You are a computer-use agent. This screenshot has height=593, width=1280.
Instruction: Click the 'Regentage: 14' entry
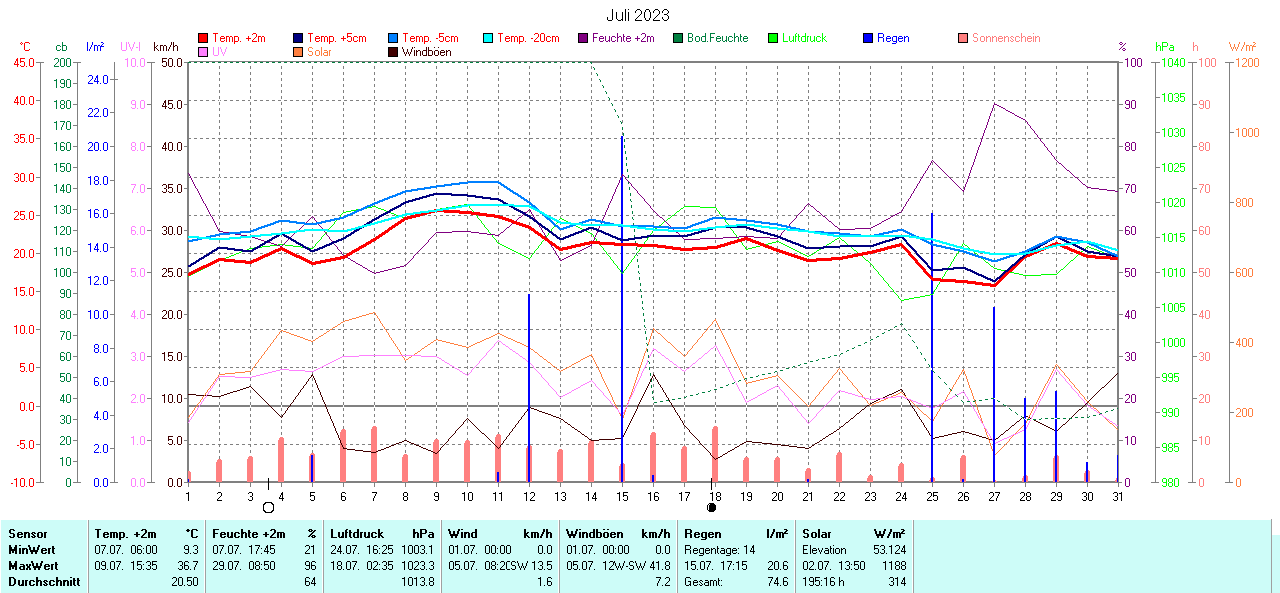coord(720,550)
